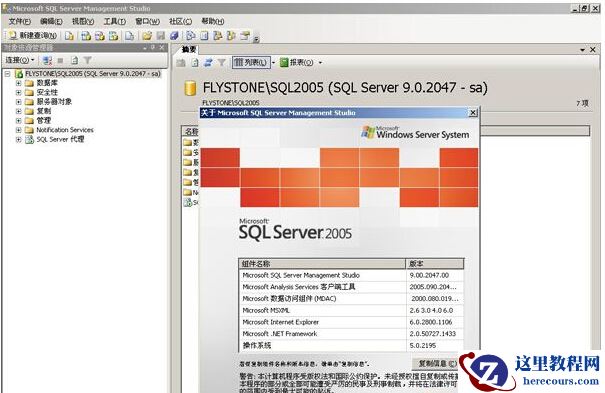Image resolution: width=605 pixels, height=393 pixels.
Task: Click the 列表 (List) view button
Action: (250, 62)
